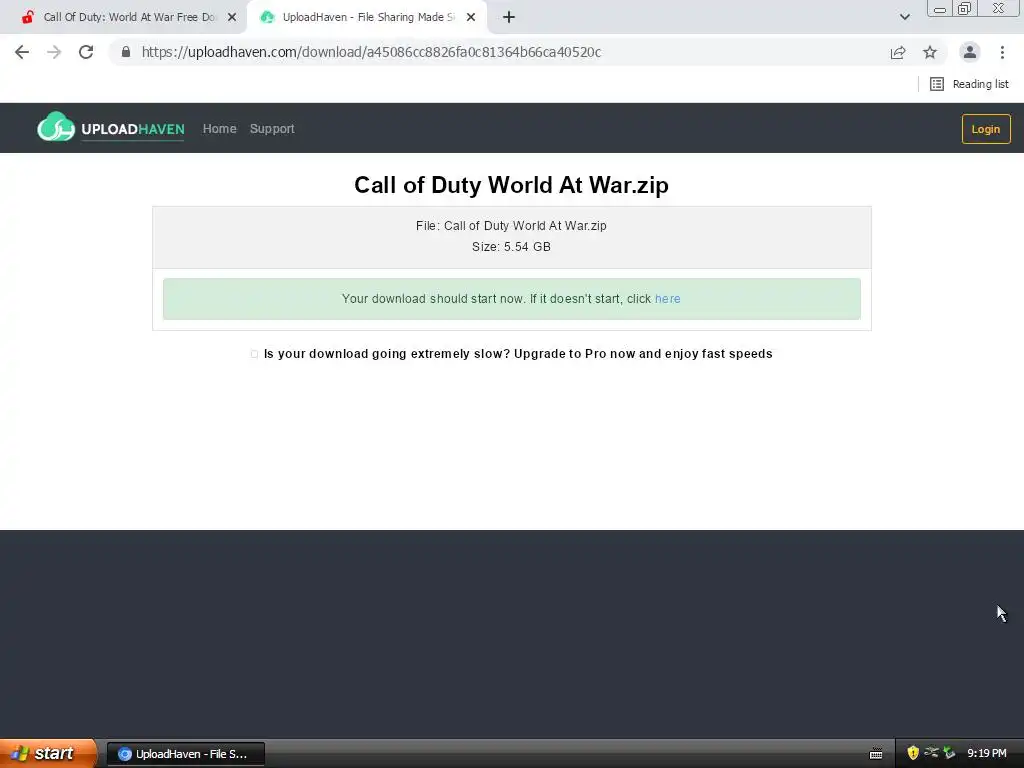This screenshot has width=1024, height=768.
Task: Click the Call of Duty World At War.zip heading
Action: pyautogui.click(x=511, y=185)
